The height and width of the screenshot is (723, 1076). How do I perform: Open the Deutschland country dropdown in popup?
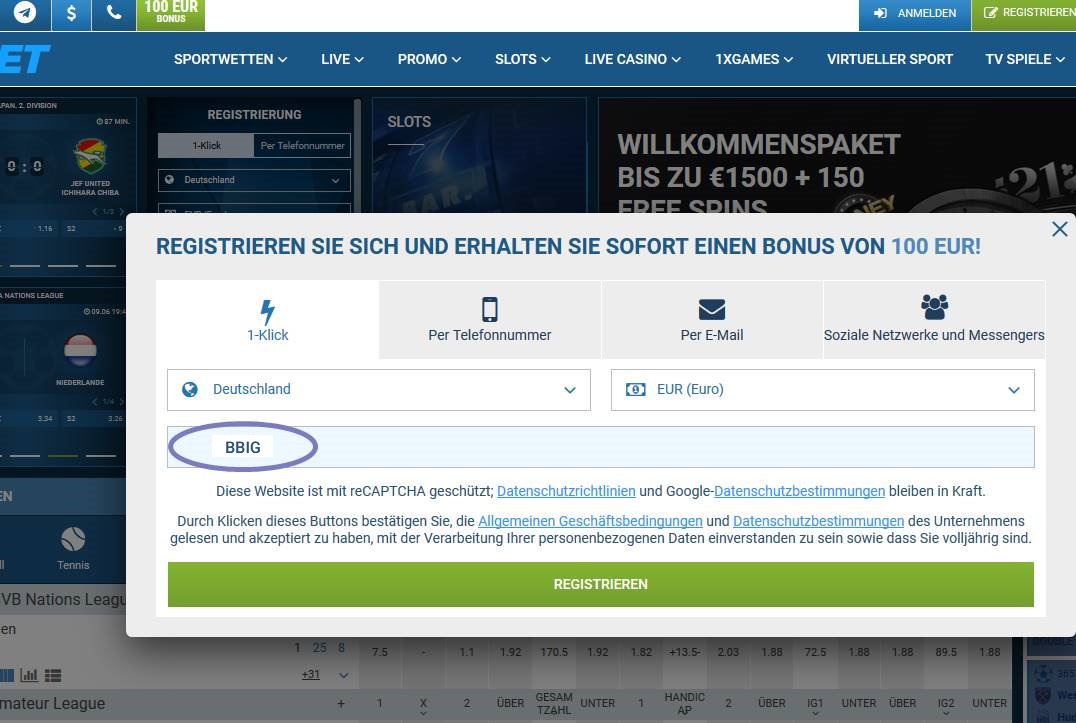[379, 390]
